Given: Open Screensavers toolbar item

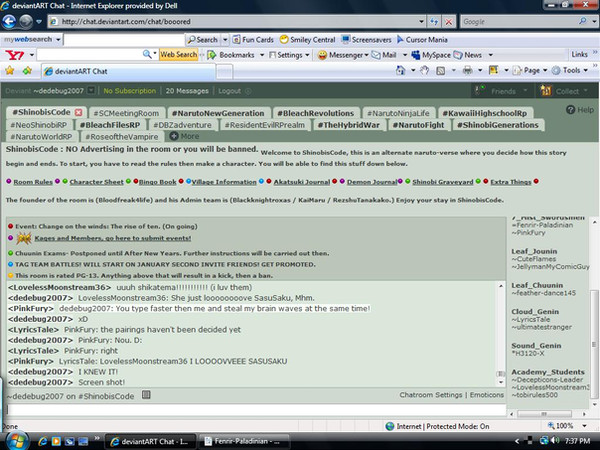Looking at the screenshot, I should click(x=366, y=39).
